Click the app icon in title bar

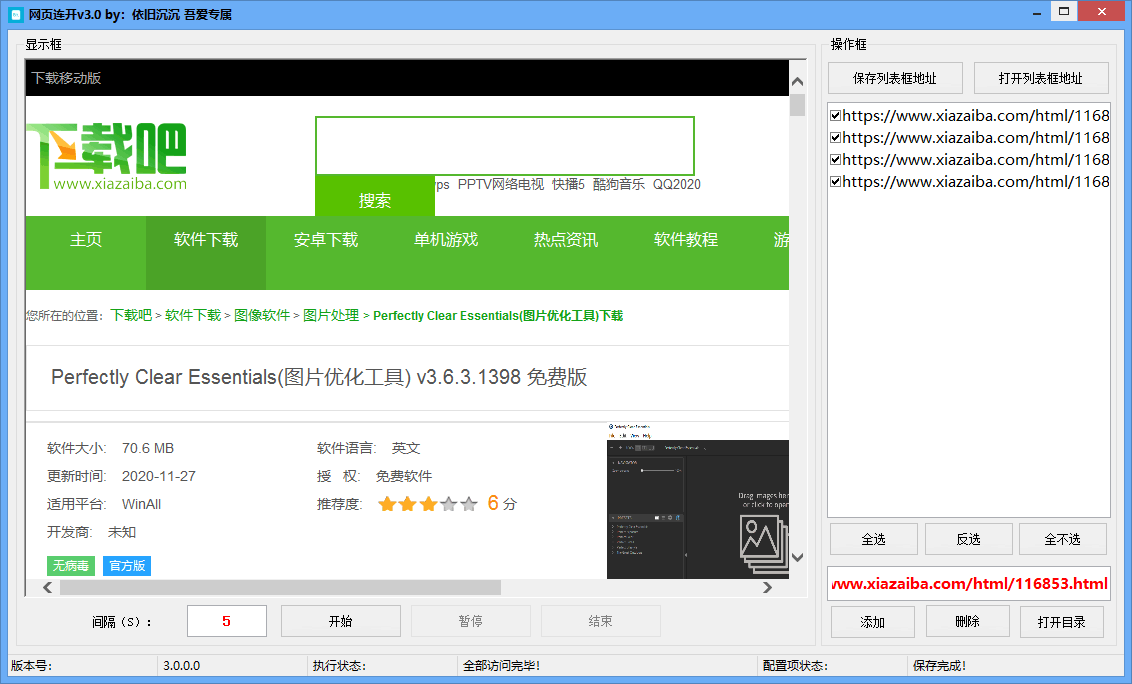pyautogui.click(x=16, y=14)
